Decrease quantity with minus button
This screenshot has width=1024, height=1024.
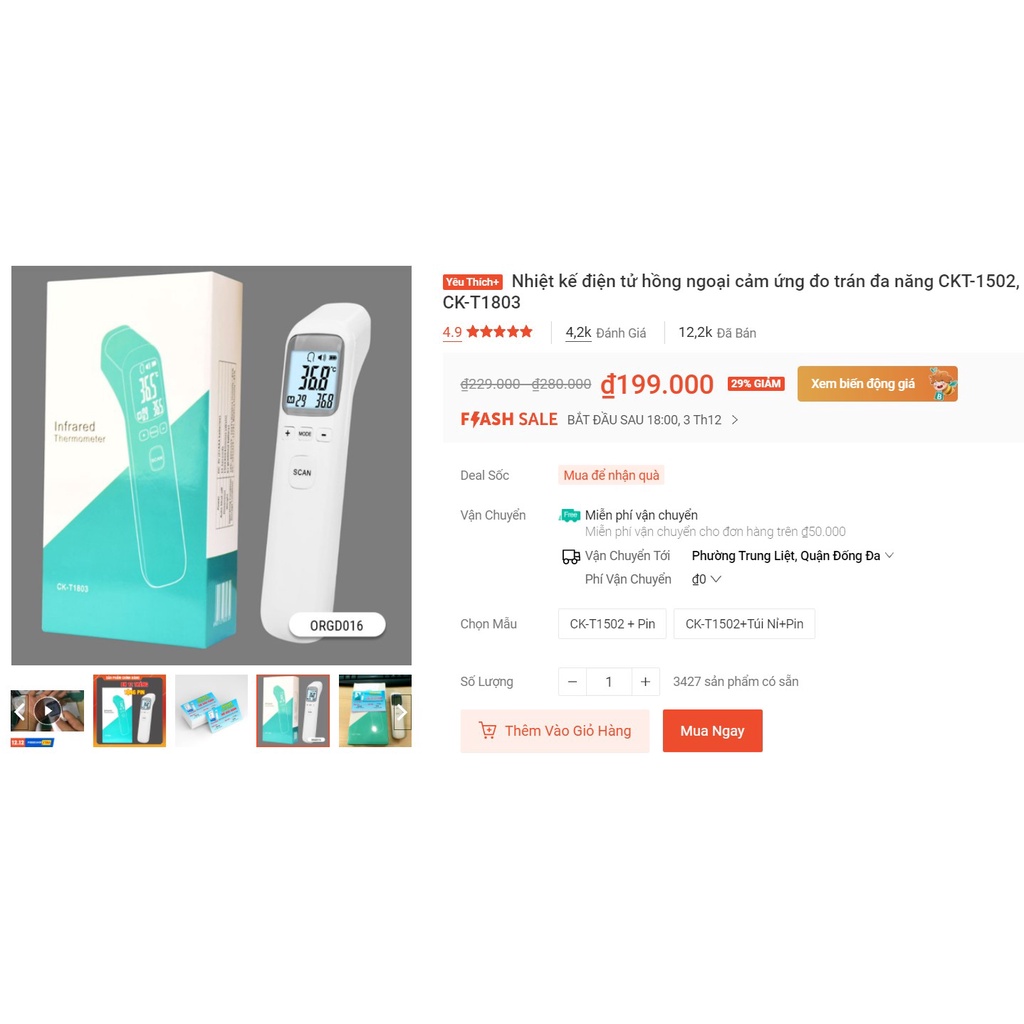click(572, 682)
